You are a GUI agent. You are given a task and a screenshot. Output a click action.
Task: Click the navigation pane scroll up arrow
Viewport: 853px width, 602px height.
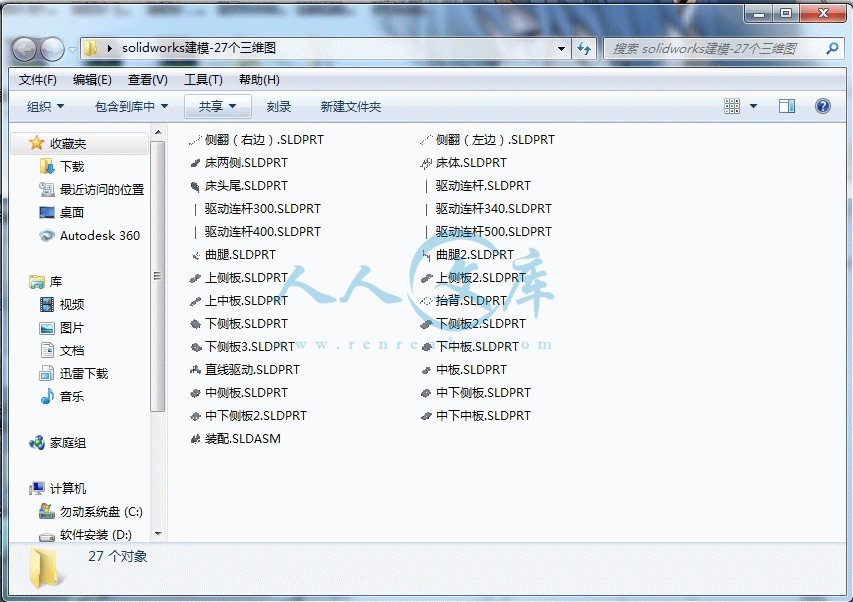(x=158, y=133)
